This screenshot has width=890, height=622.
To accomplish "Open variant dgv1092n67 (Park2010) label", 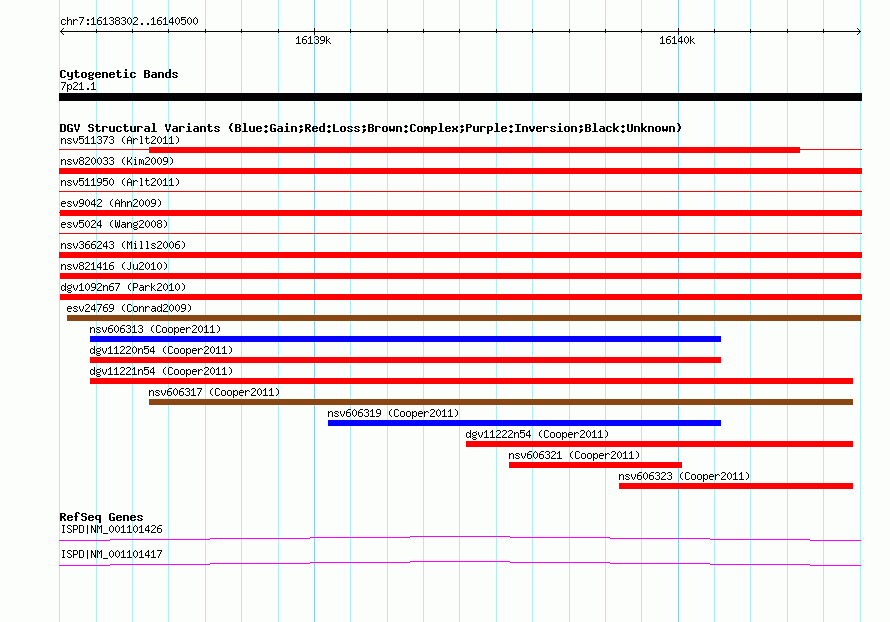I will pyautogui.click(x=123, y=287).
